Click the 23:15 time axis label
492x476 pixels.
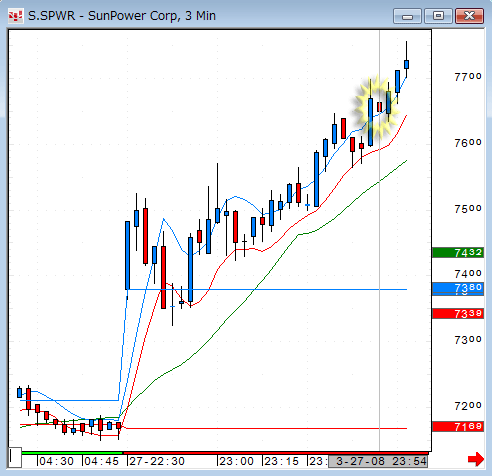point(281,461)
